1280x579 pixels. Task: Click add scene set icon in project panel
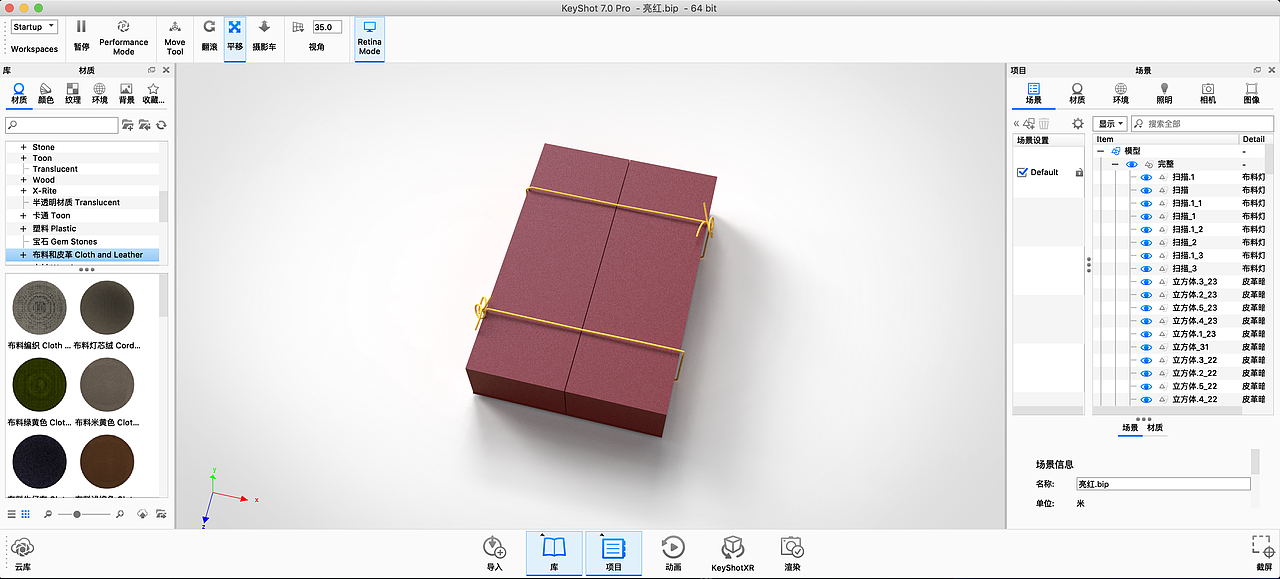[x=1029, y=123]
